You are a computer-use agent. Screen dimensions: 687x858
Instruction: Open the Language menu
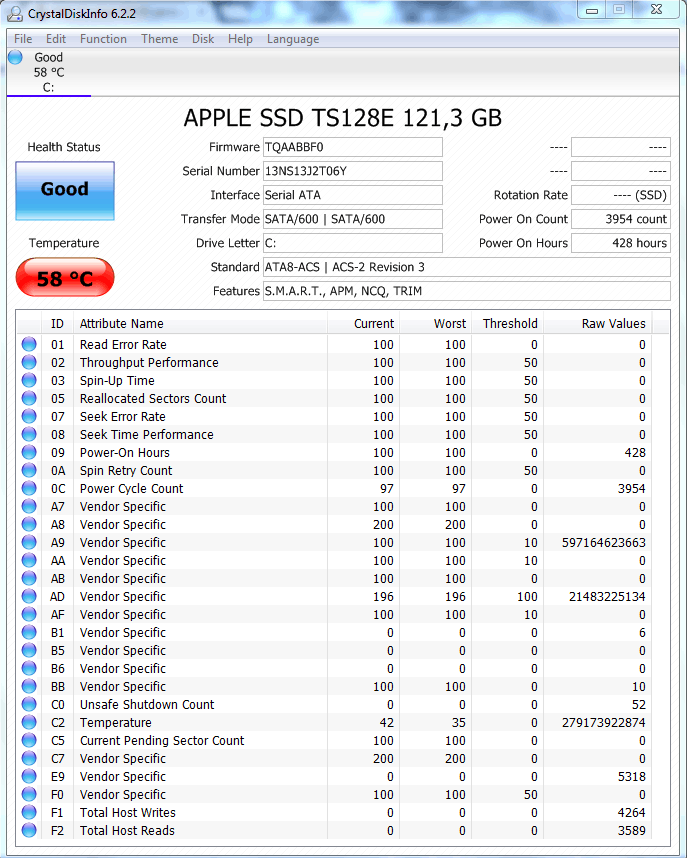coord(293,39)
